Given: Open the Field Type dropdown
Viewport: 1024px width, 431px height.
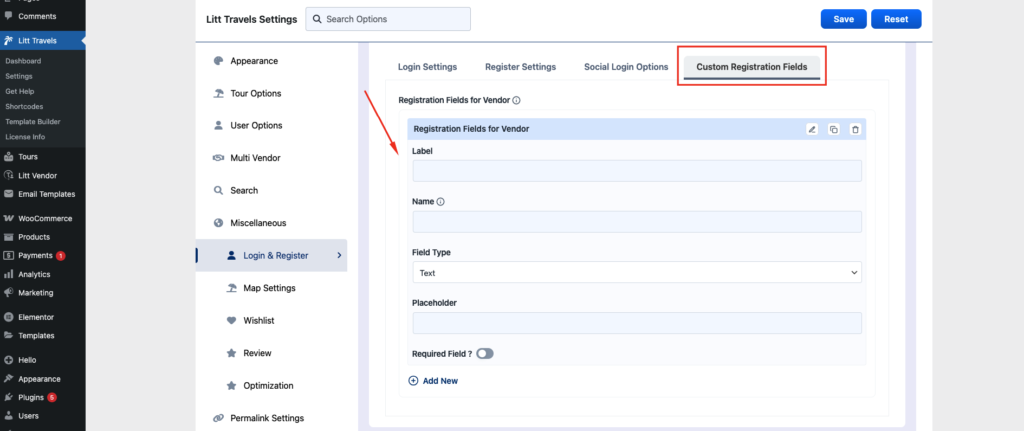Looking at the screenshot, I should click(x=636, y=272).
